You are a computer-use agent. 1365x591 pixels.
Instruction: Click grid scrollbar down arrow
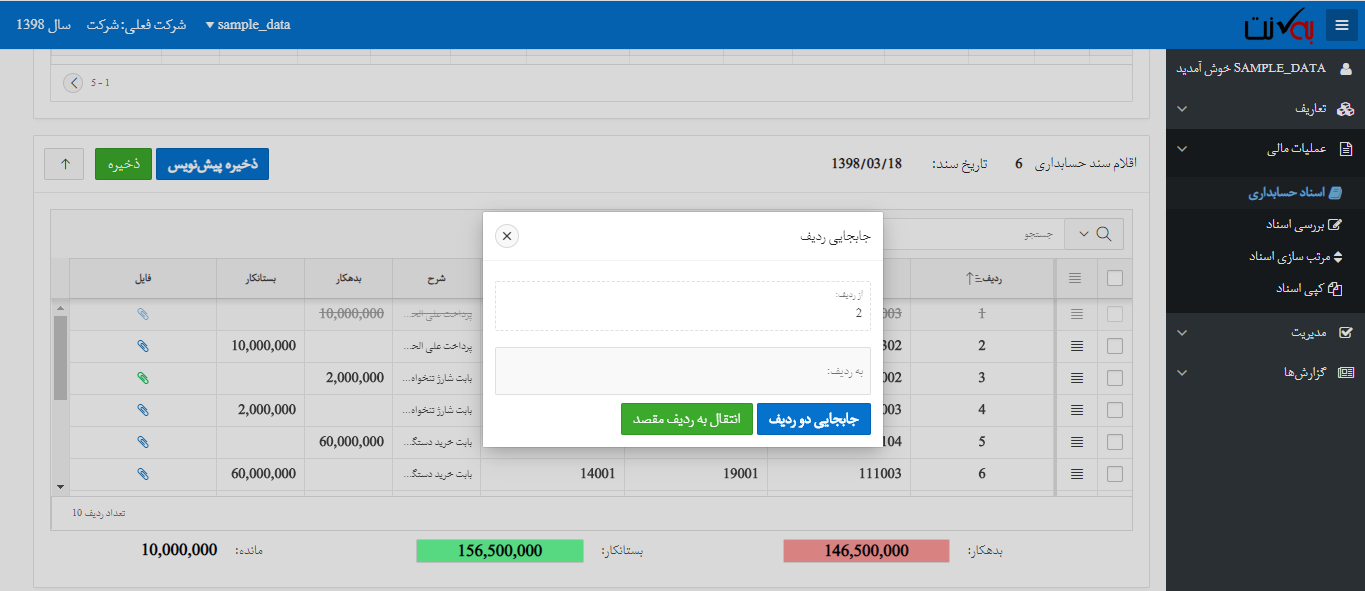60,487
